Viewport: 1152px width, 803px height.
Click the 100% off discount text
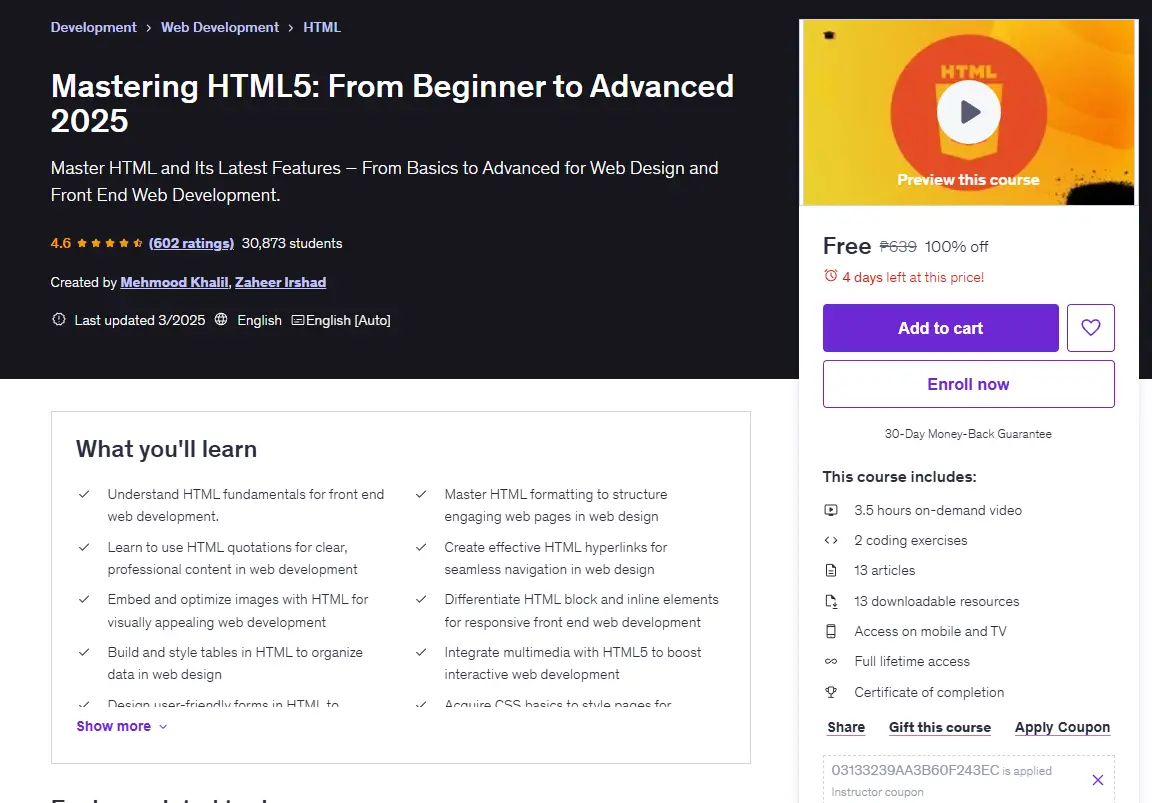pyautogui.click(x=956, y=247)
